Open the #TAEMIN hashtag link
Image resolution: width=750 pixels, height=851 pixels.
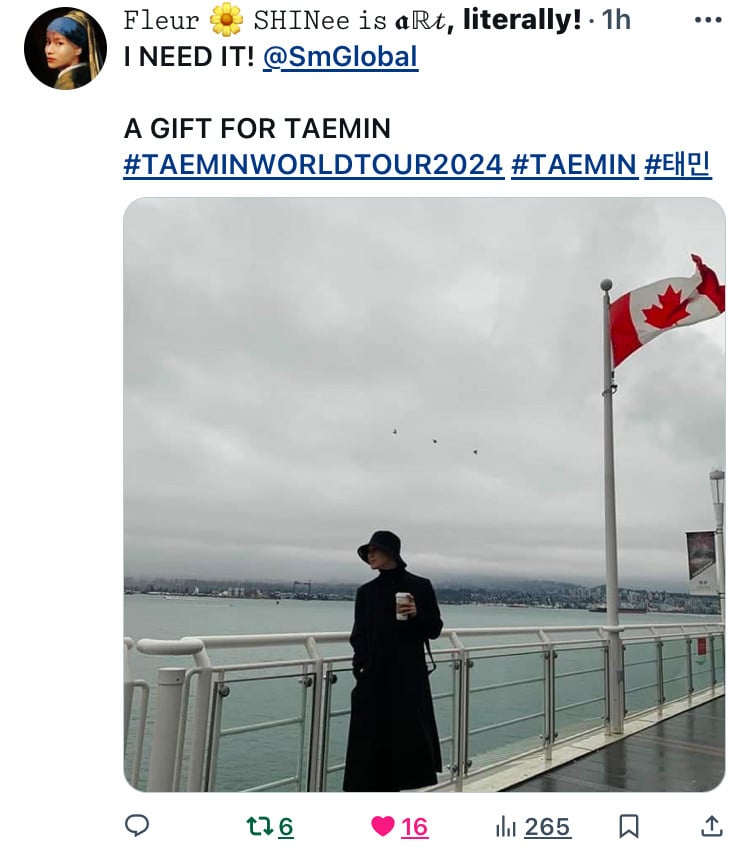574,164
